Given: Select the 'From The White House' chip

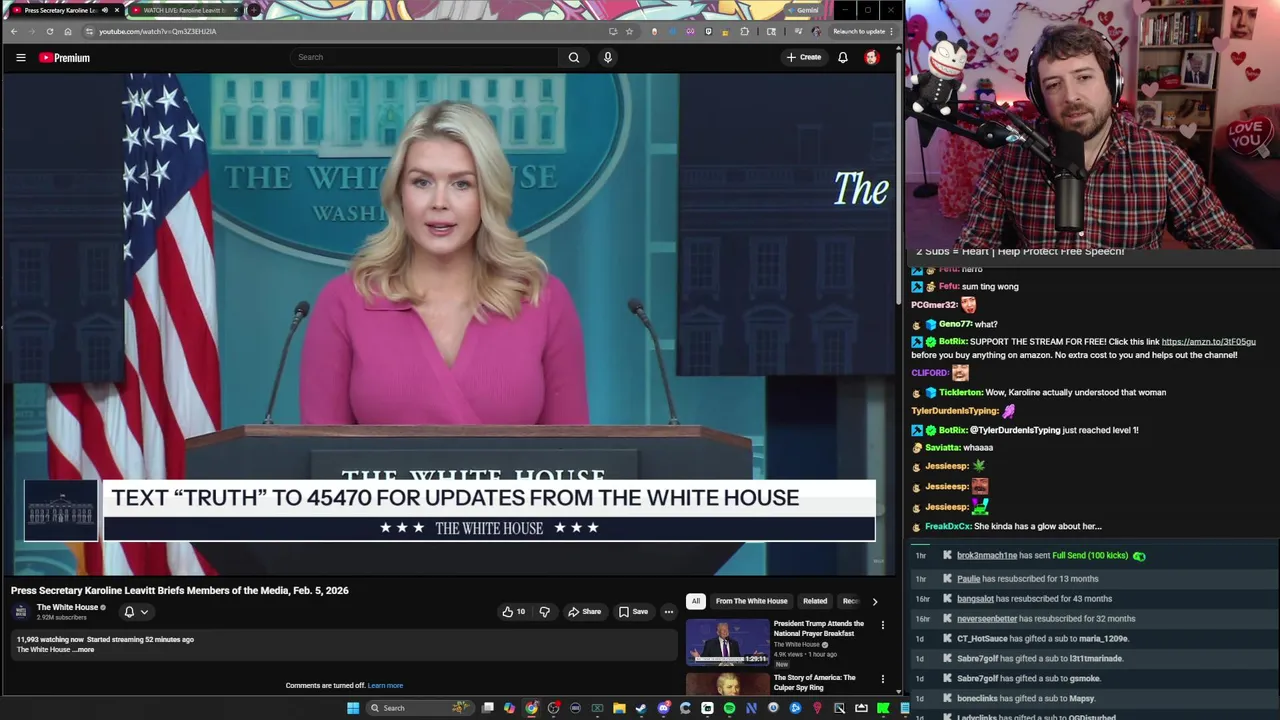Looking at the screenshot, I should pos(752,601).
